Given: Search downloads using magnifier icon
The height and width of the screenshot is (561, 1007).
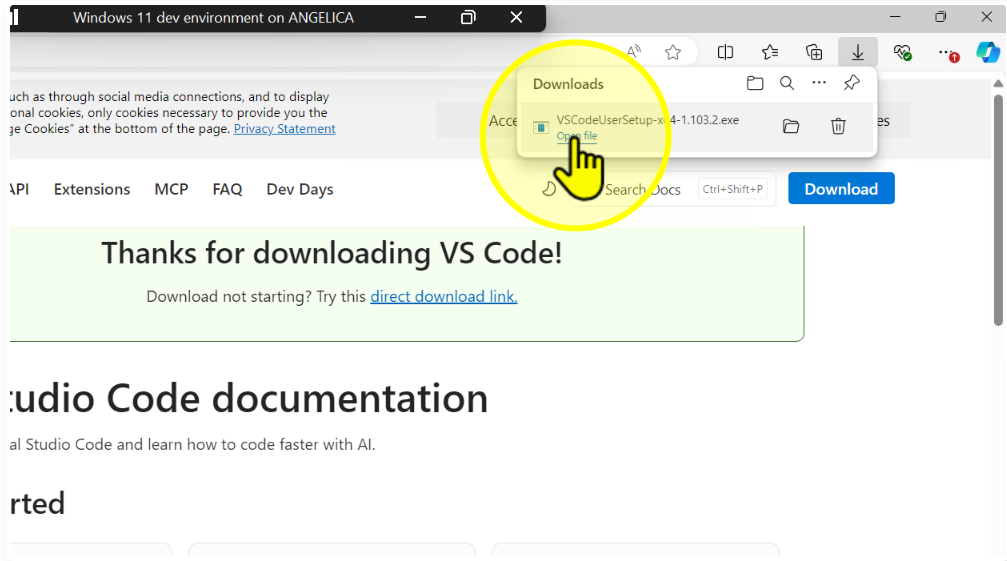Looking at the screenshot, I should point(787,83).
